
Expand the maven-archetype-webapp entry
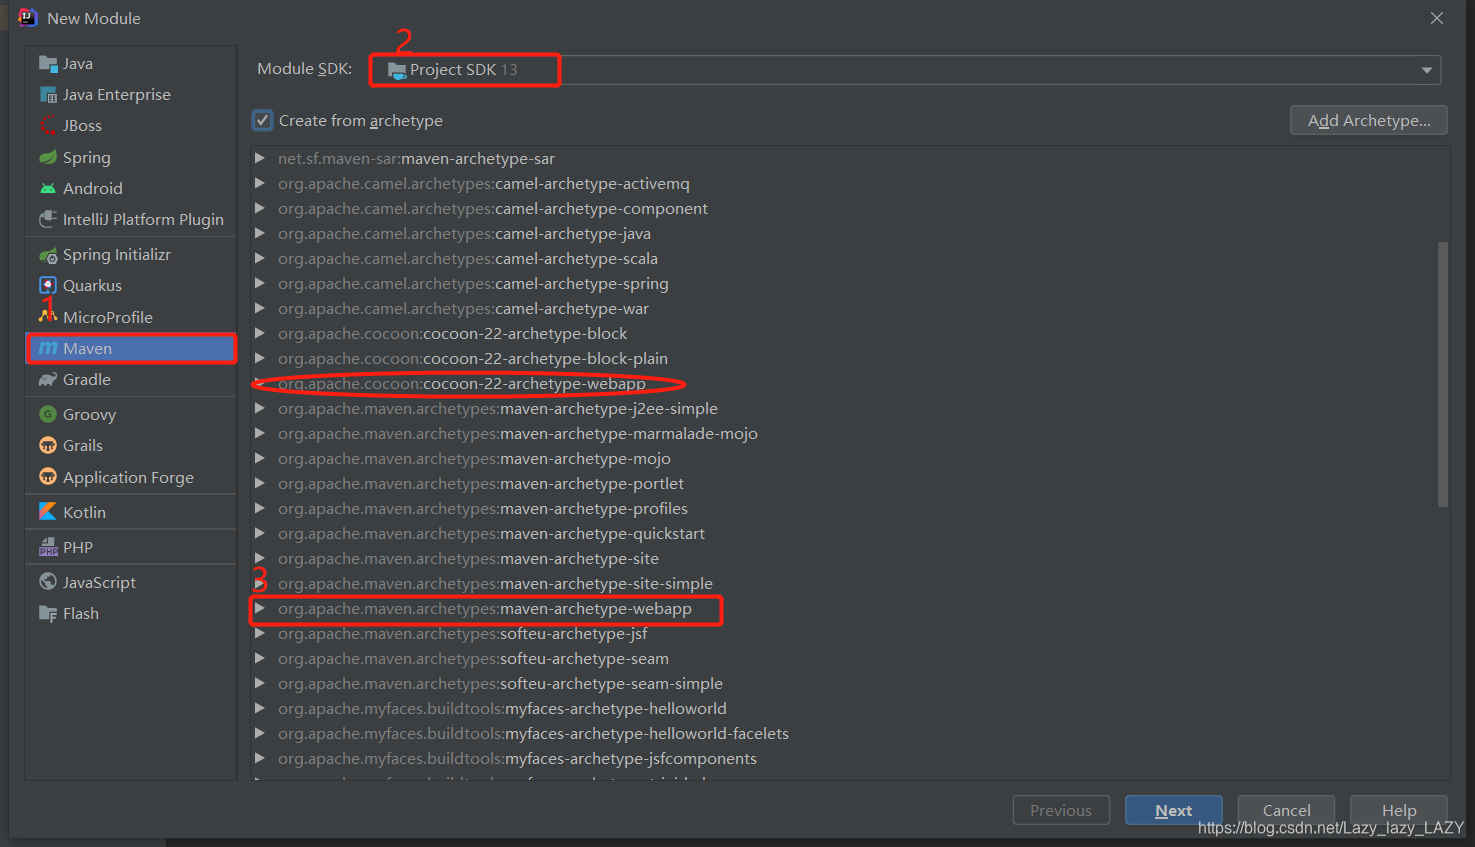pyautogui.click(x=260, y=608)
